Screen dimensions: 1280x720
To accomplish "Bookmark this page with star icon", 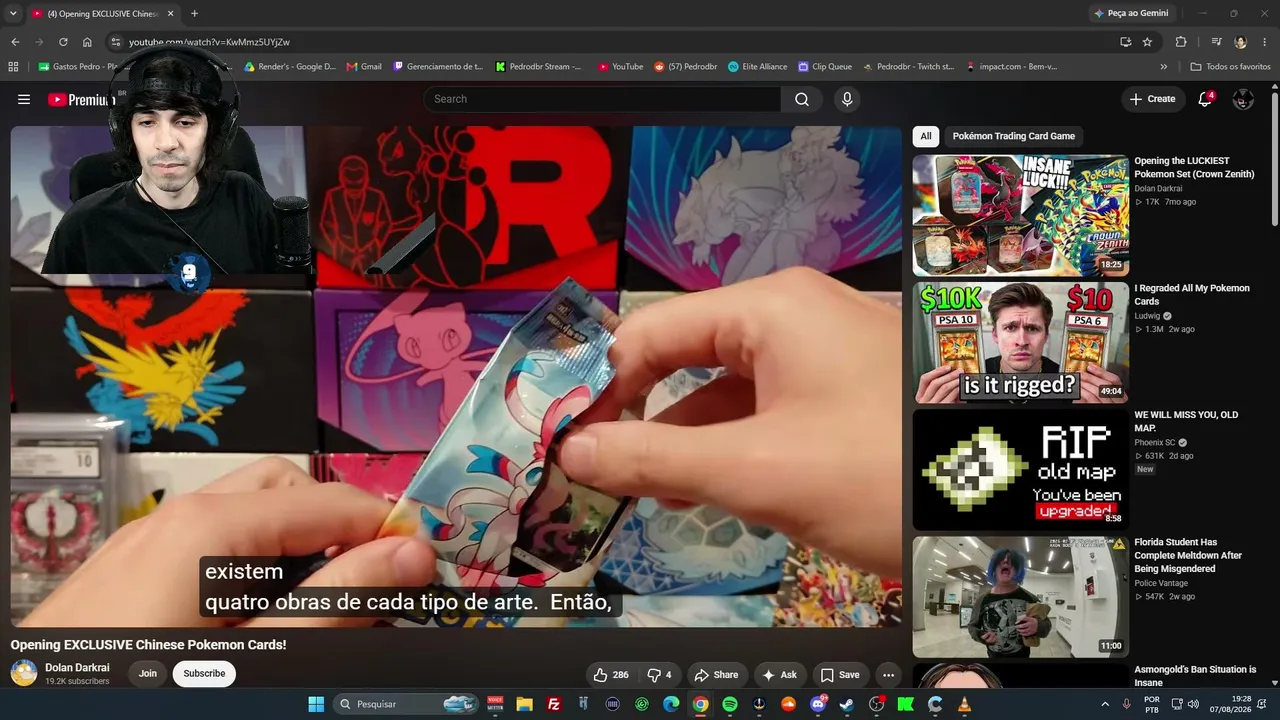I will [1147, 42].
